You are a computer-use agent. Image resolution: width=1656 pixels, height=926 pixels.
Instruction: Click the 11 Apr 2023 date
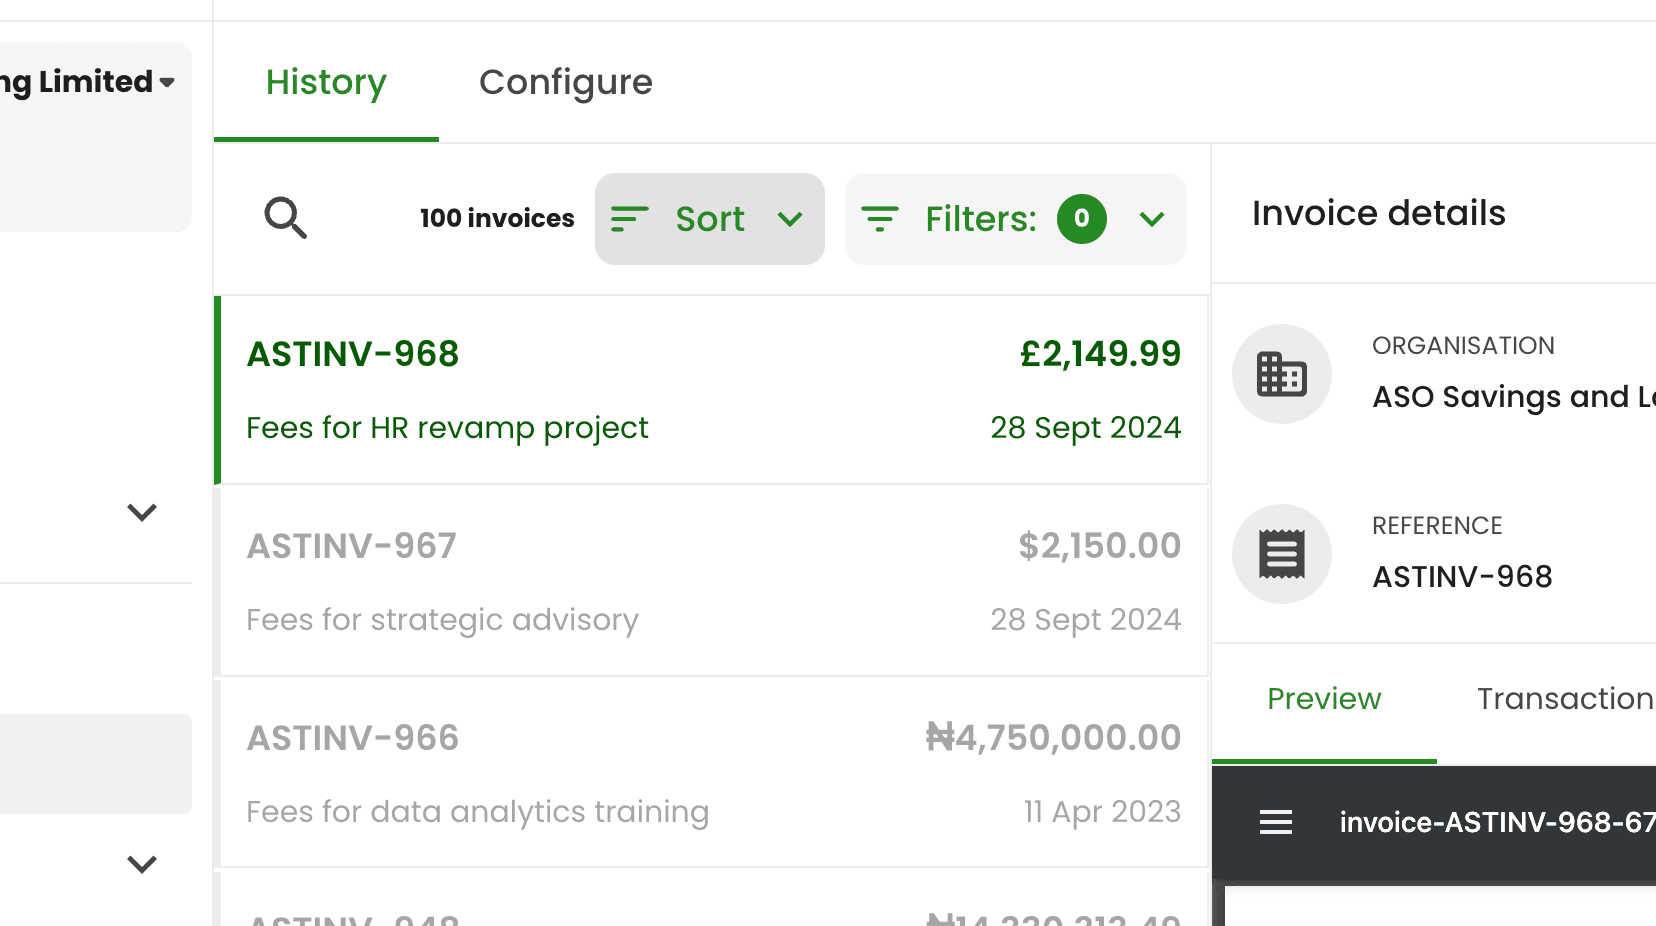(x=1103, y=812)
